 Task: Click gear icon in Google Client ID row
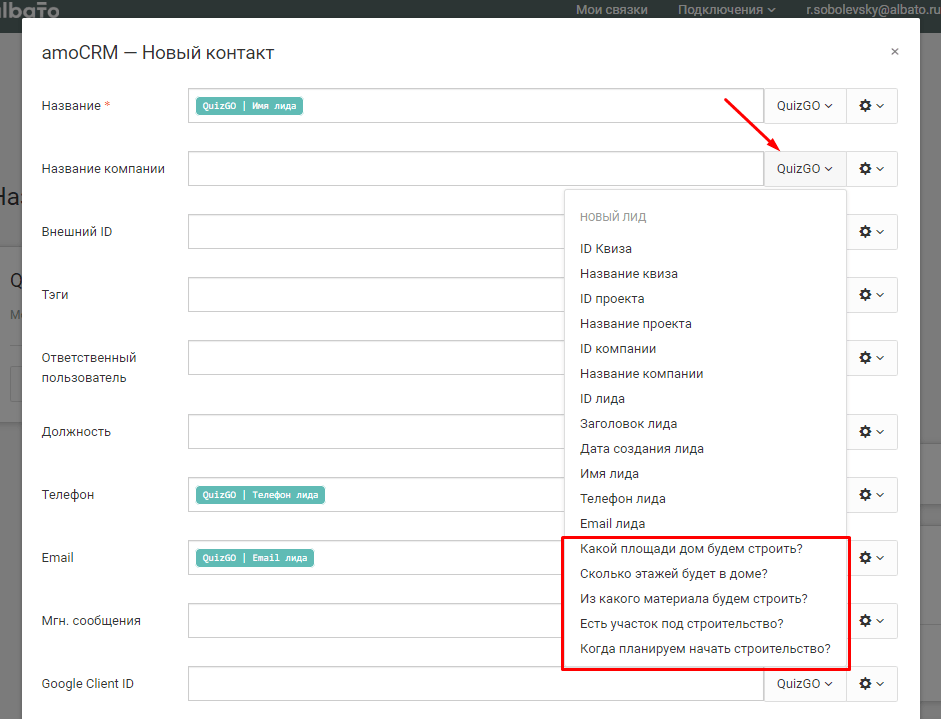[x=871, y=684]
